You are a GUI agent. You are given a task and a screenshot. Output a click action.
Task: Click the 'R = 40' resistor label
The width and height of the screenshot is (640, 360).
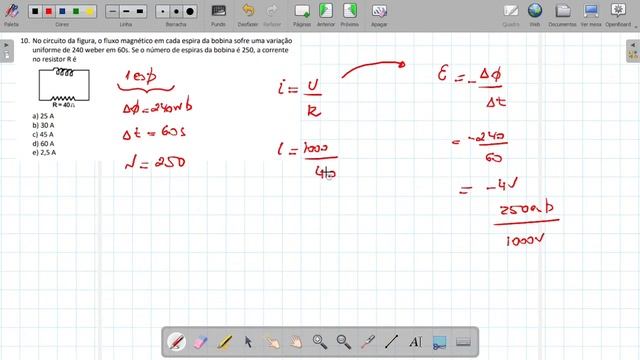pyautogui.click(x=64, y=105)
